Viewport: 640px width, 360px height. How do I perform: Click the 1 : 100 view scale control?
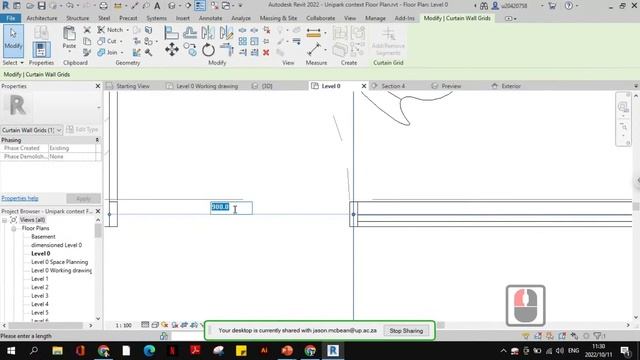123,325
